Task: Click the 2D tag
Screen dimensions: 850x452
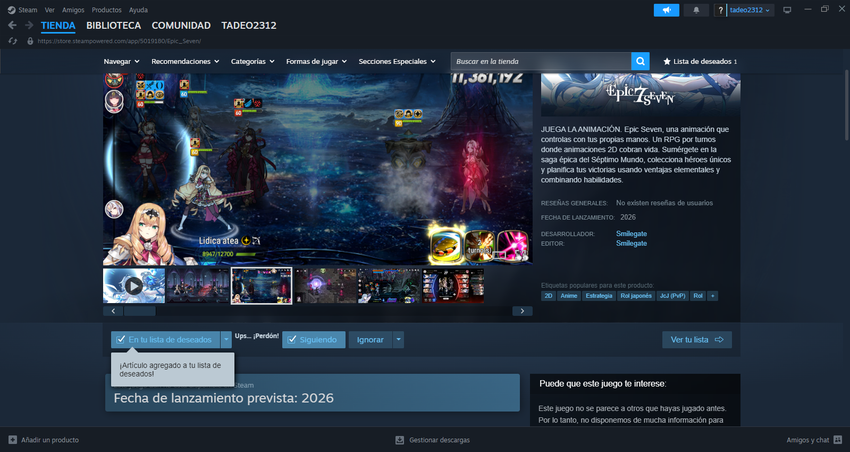Action: pos(549,296)
